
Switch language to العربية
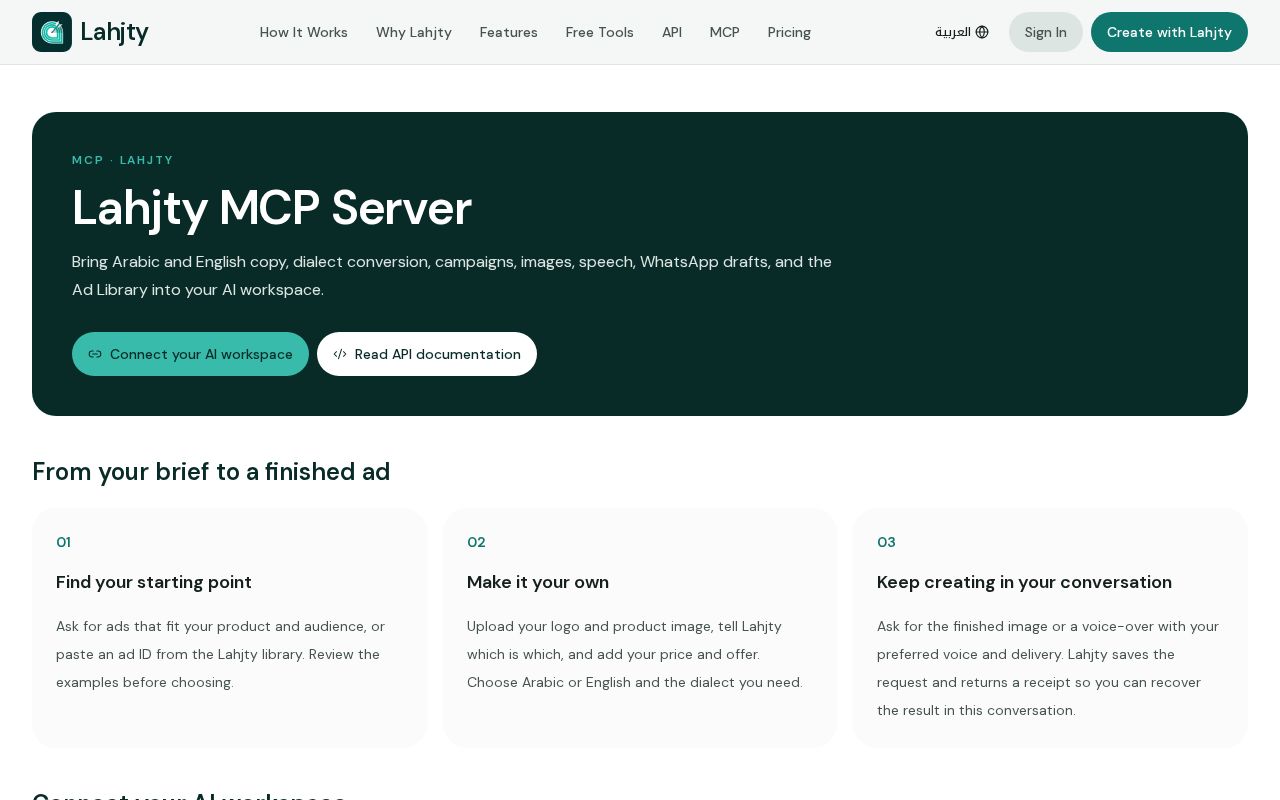[x=962, y=32]
